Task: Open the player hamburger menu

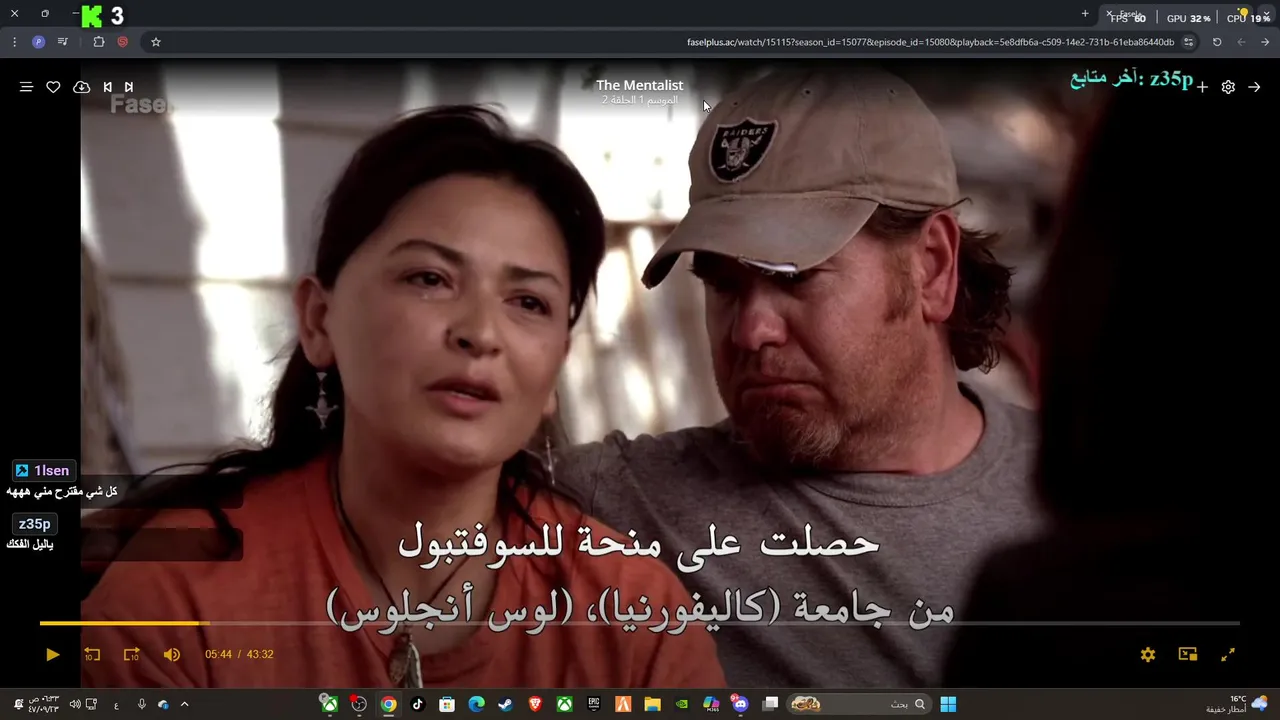Action: click(27, 87)
